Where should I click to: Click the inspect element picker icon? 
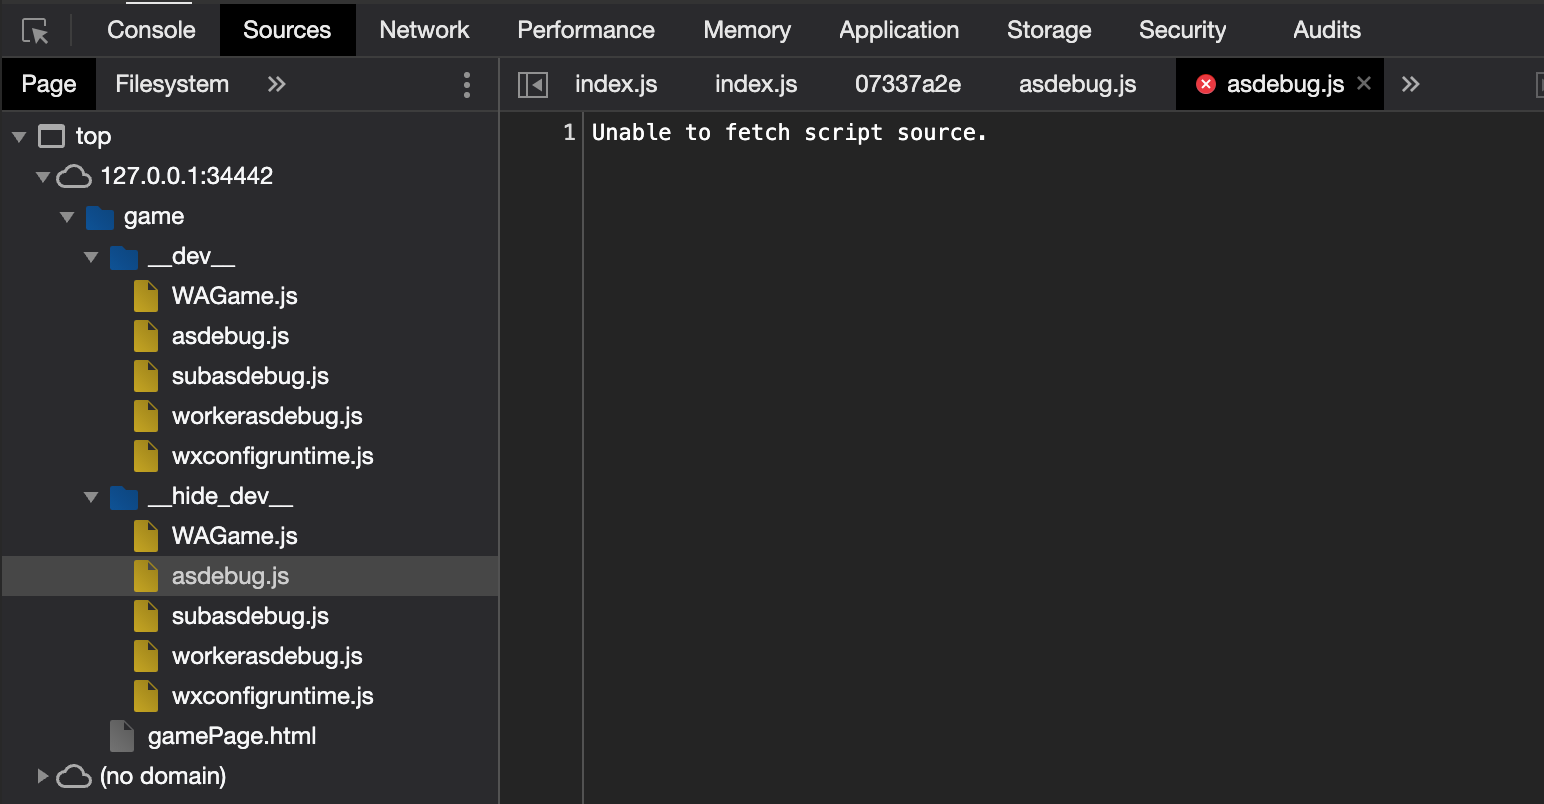pos(35,31)
